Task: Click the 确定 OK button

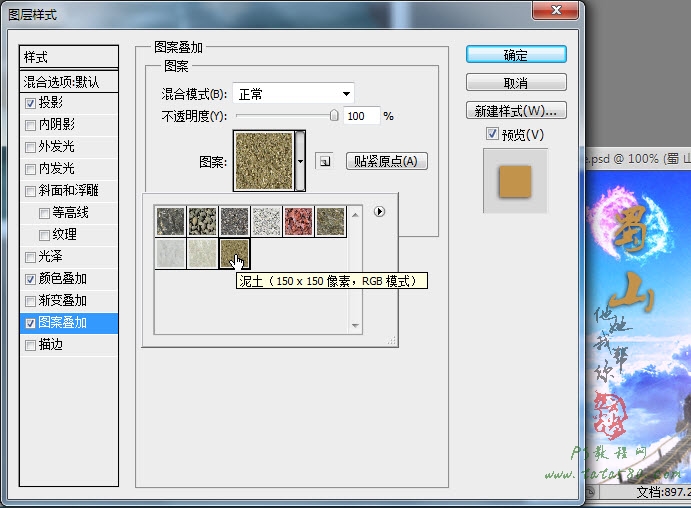Action: [516, 55]
